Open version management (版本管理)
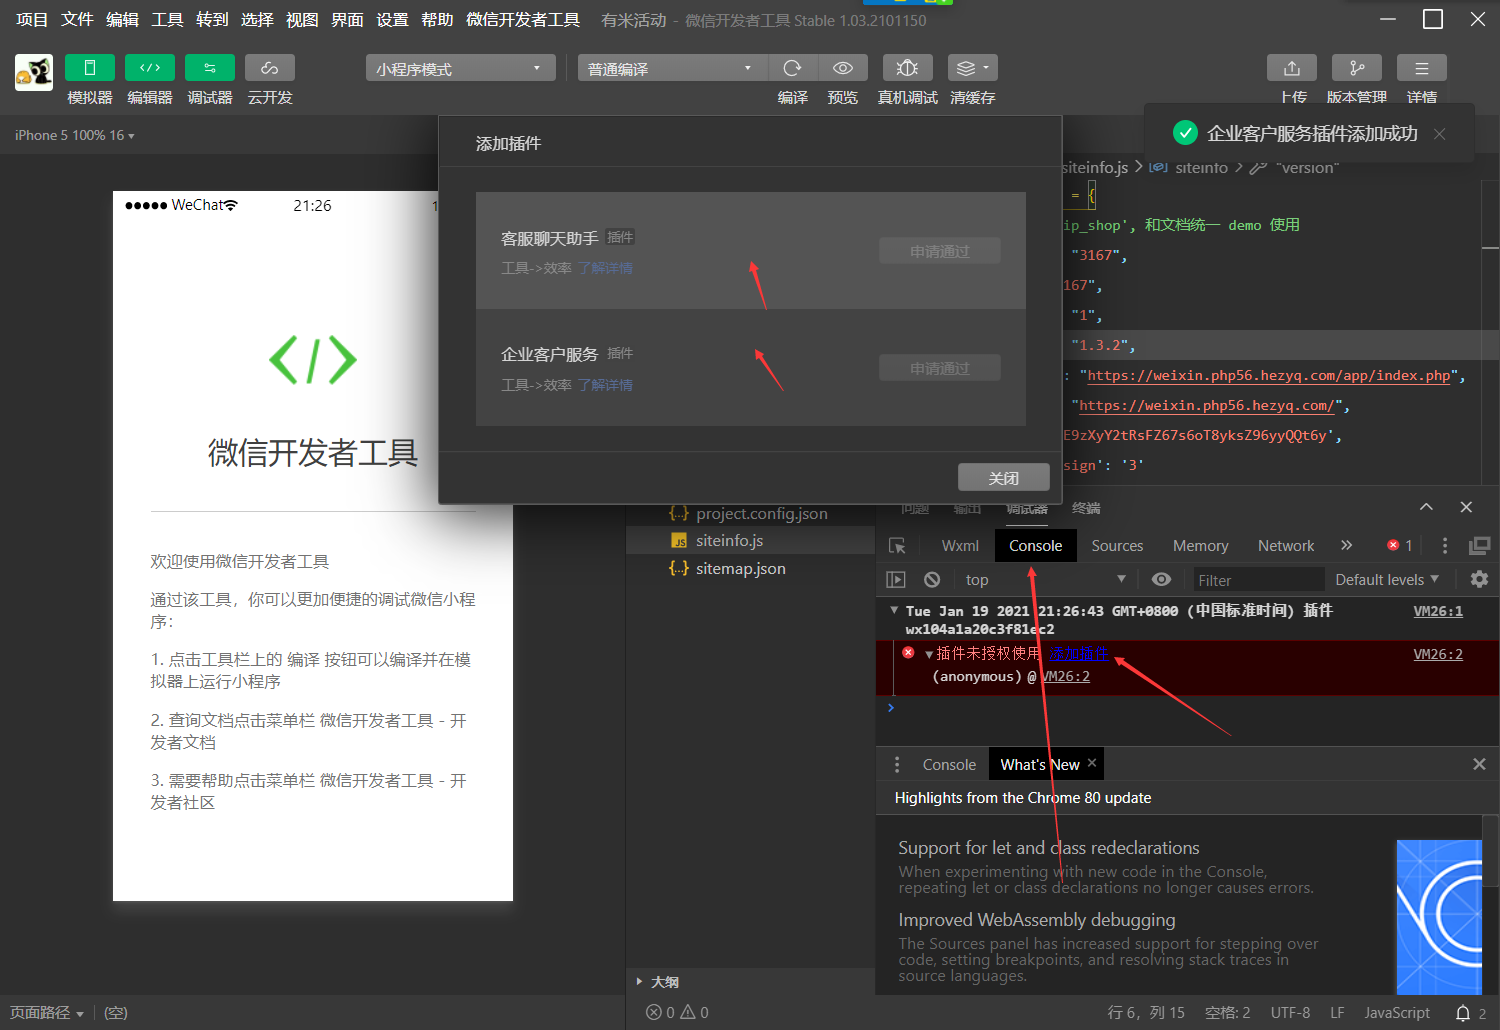This screenshot has width=1500, height=1030. click(x=1357, y=67)
